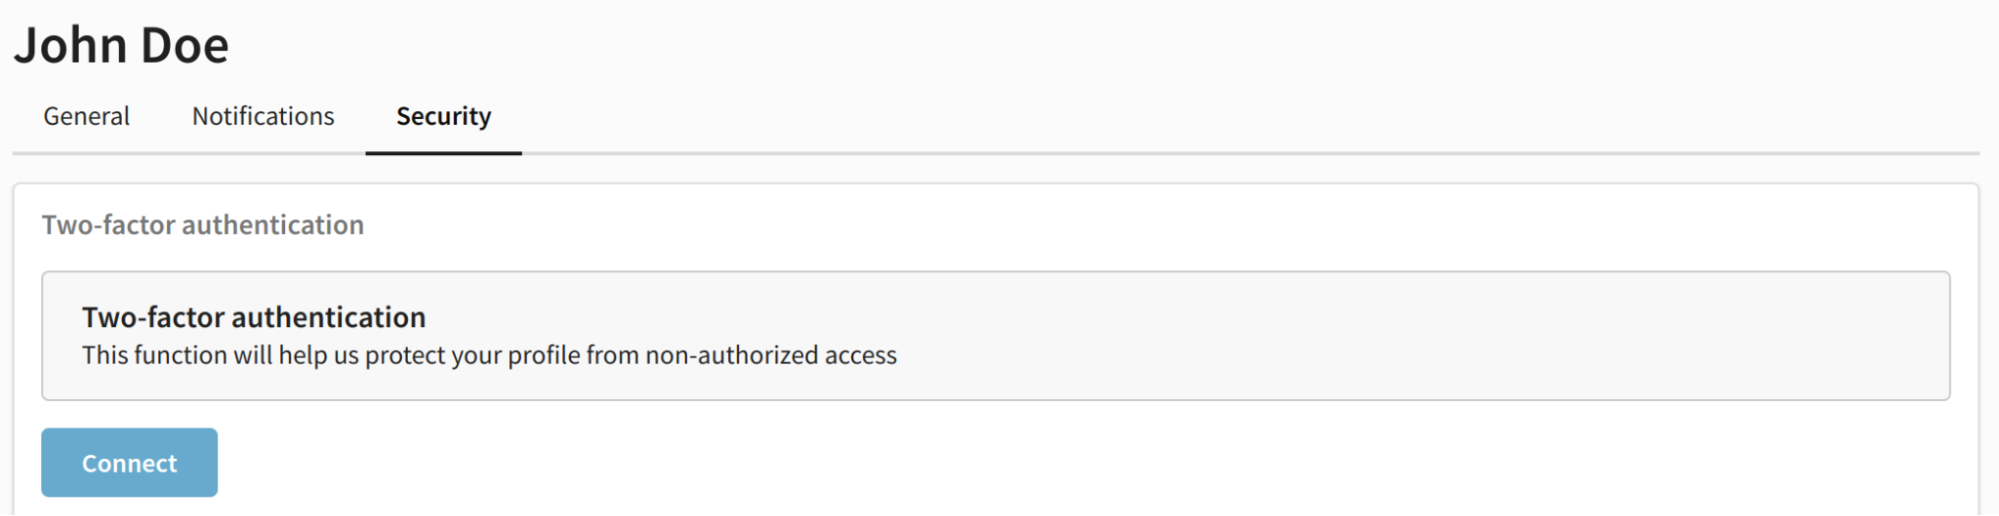Viewport: 1999px width, 516px height.
Task: Open the Notifications tab
Action: pos(263,117)
